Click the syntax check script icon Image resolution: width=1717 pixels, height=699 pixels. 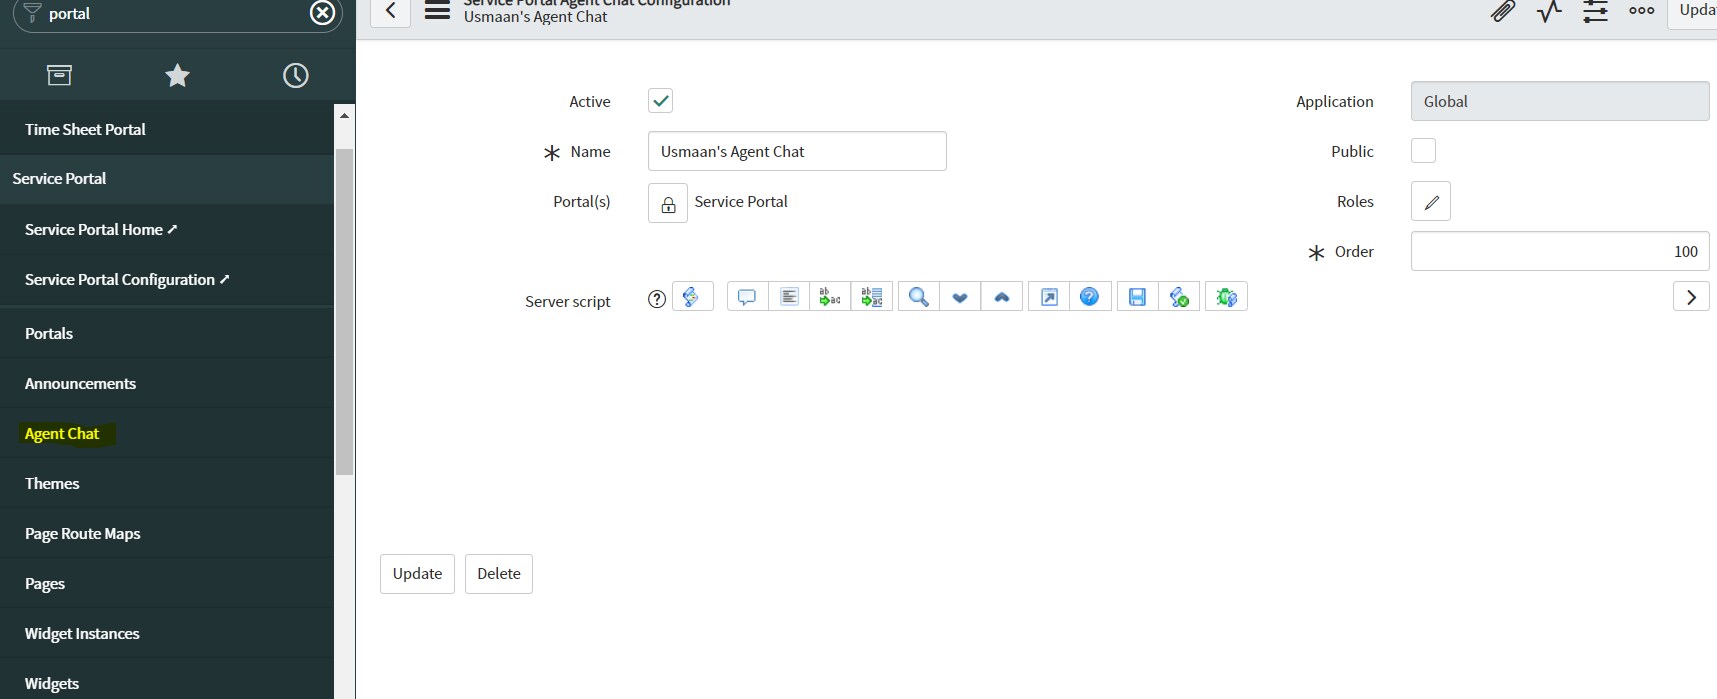pyautogui.click(x=1179, y=297)
